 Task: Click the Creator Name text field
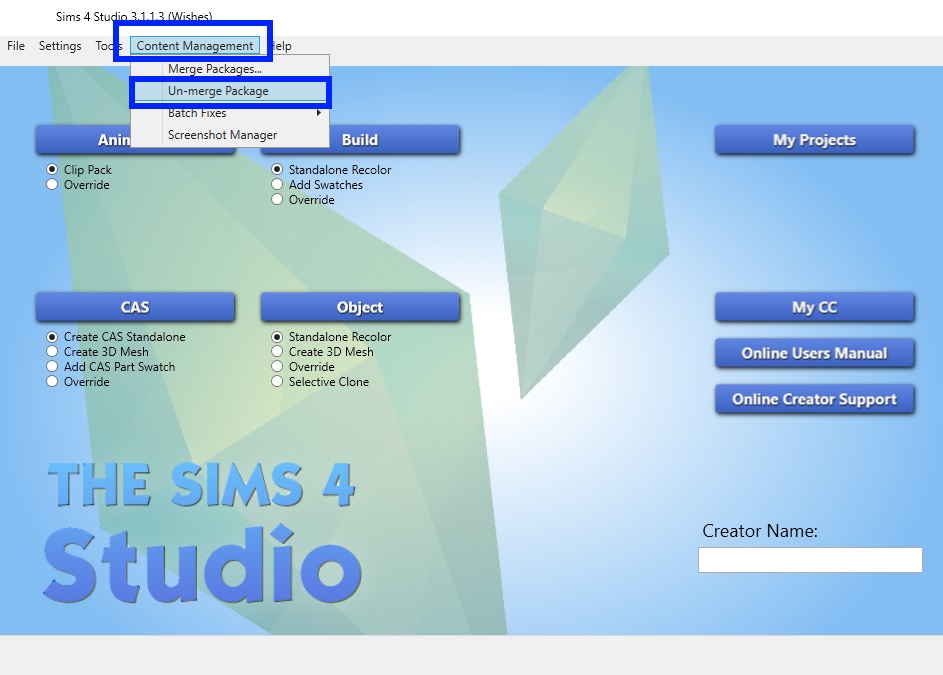(810, 560)
